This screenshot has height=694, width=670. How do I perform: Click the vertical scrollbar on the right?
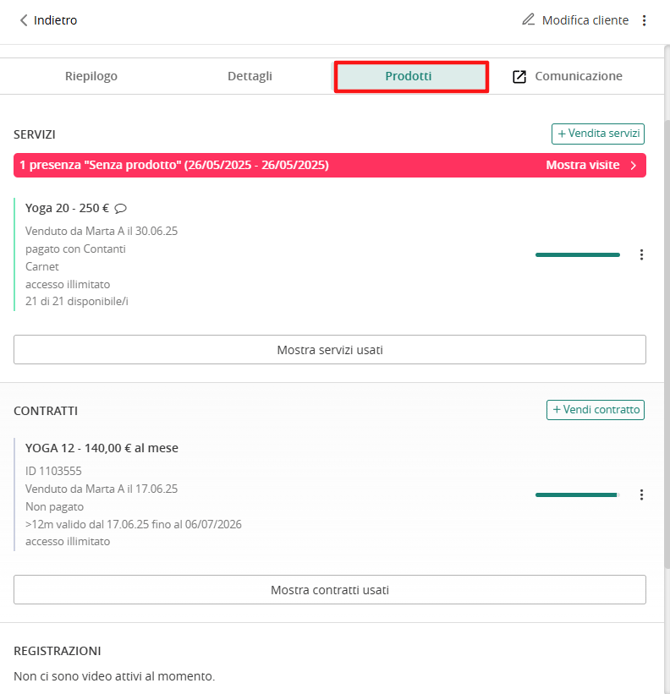[667, 345]
